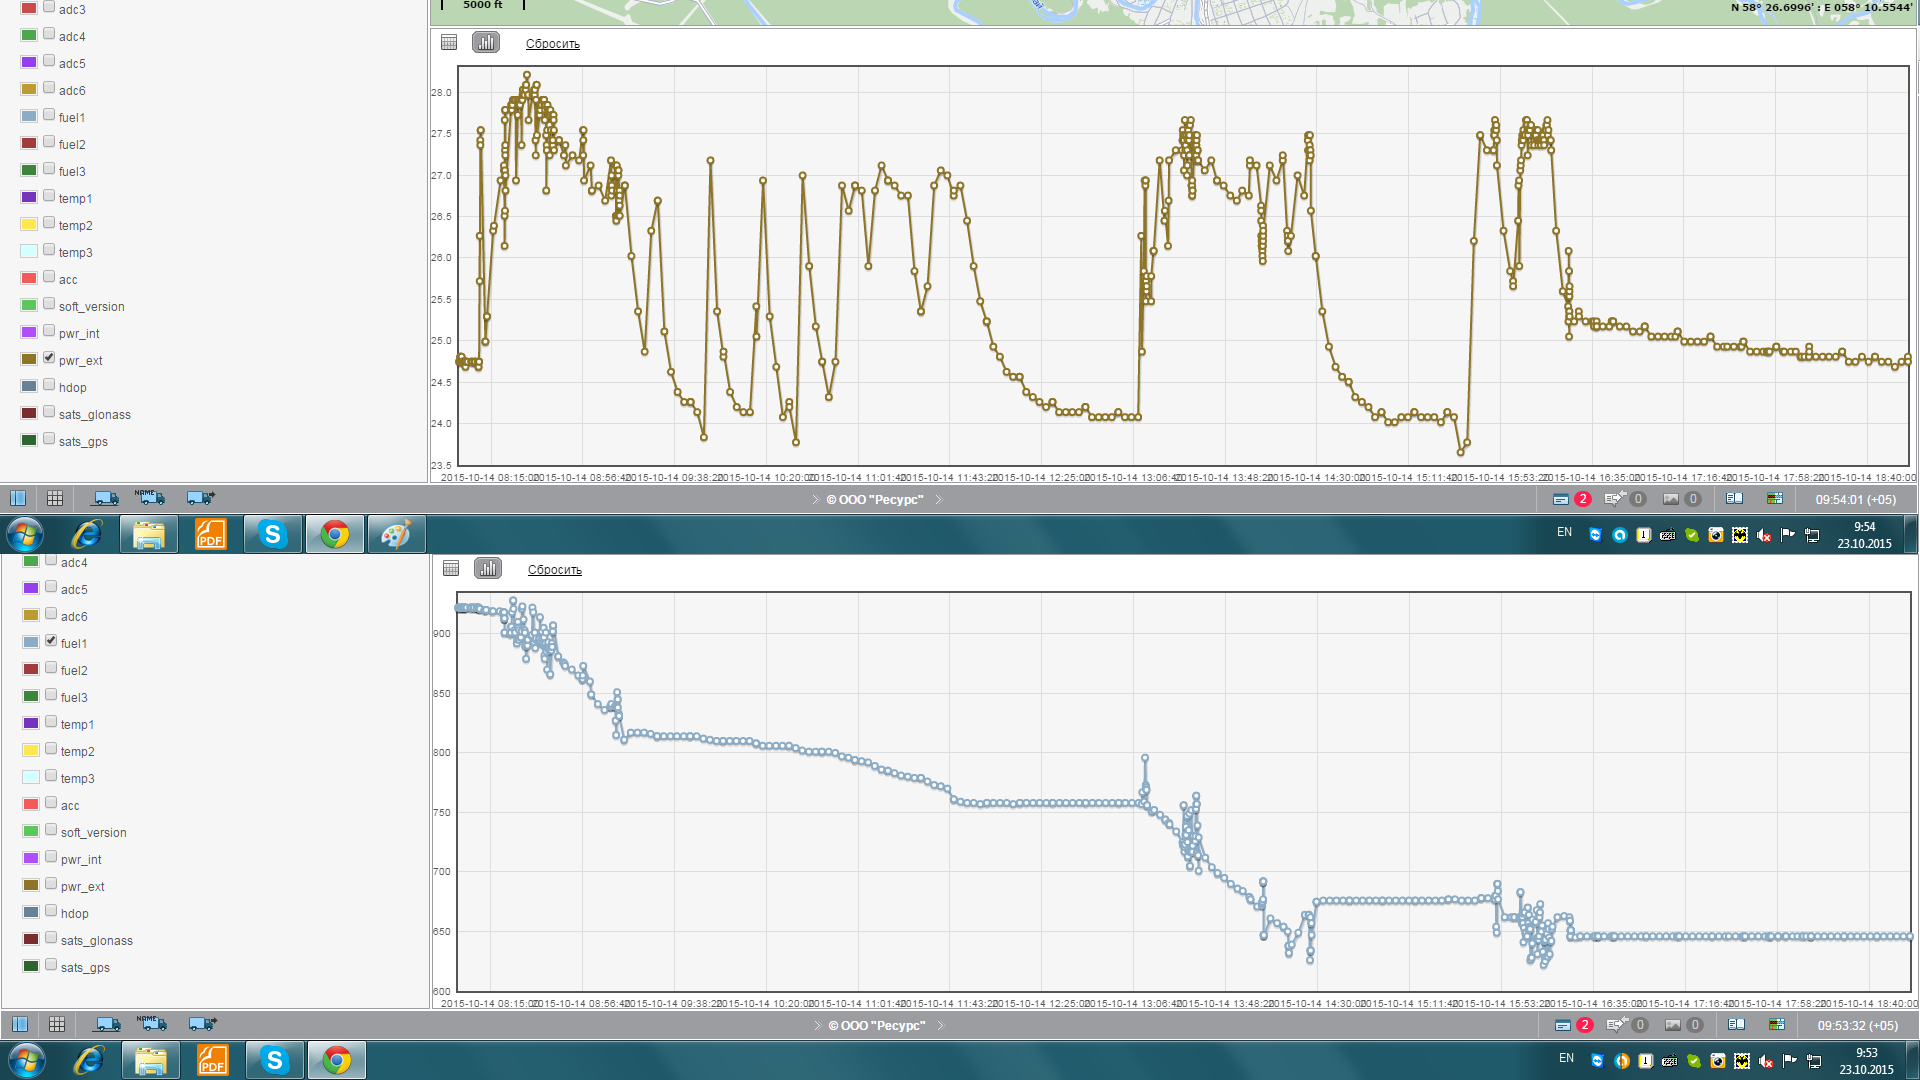Click chevron right of upper ООО "Ресурс" label
The image size is (1920, 1080).
click(x=939, y=500)
